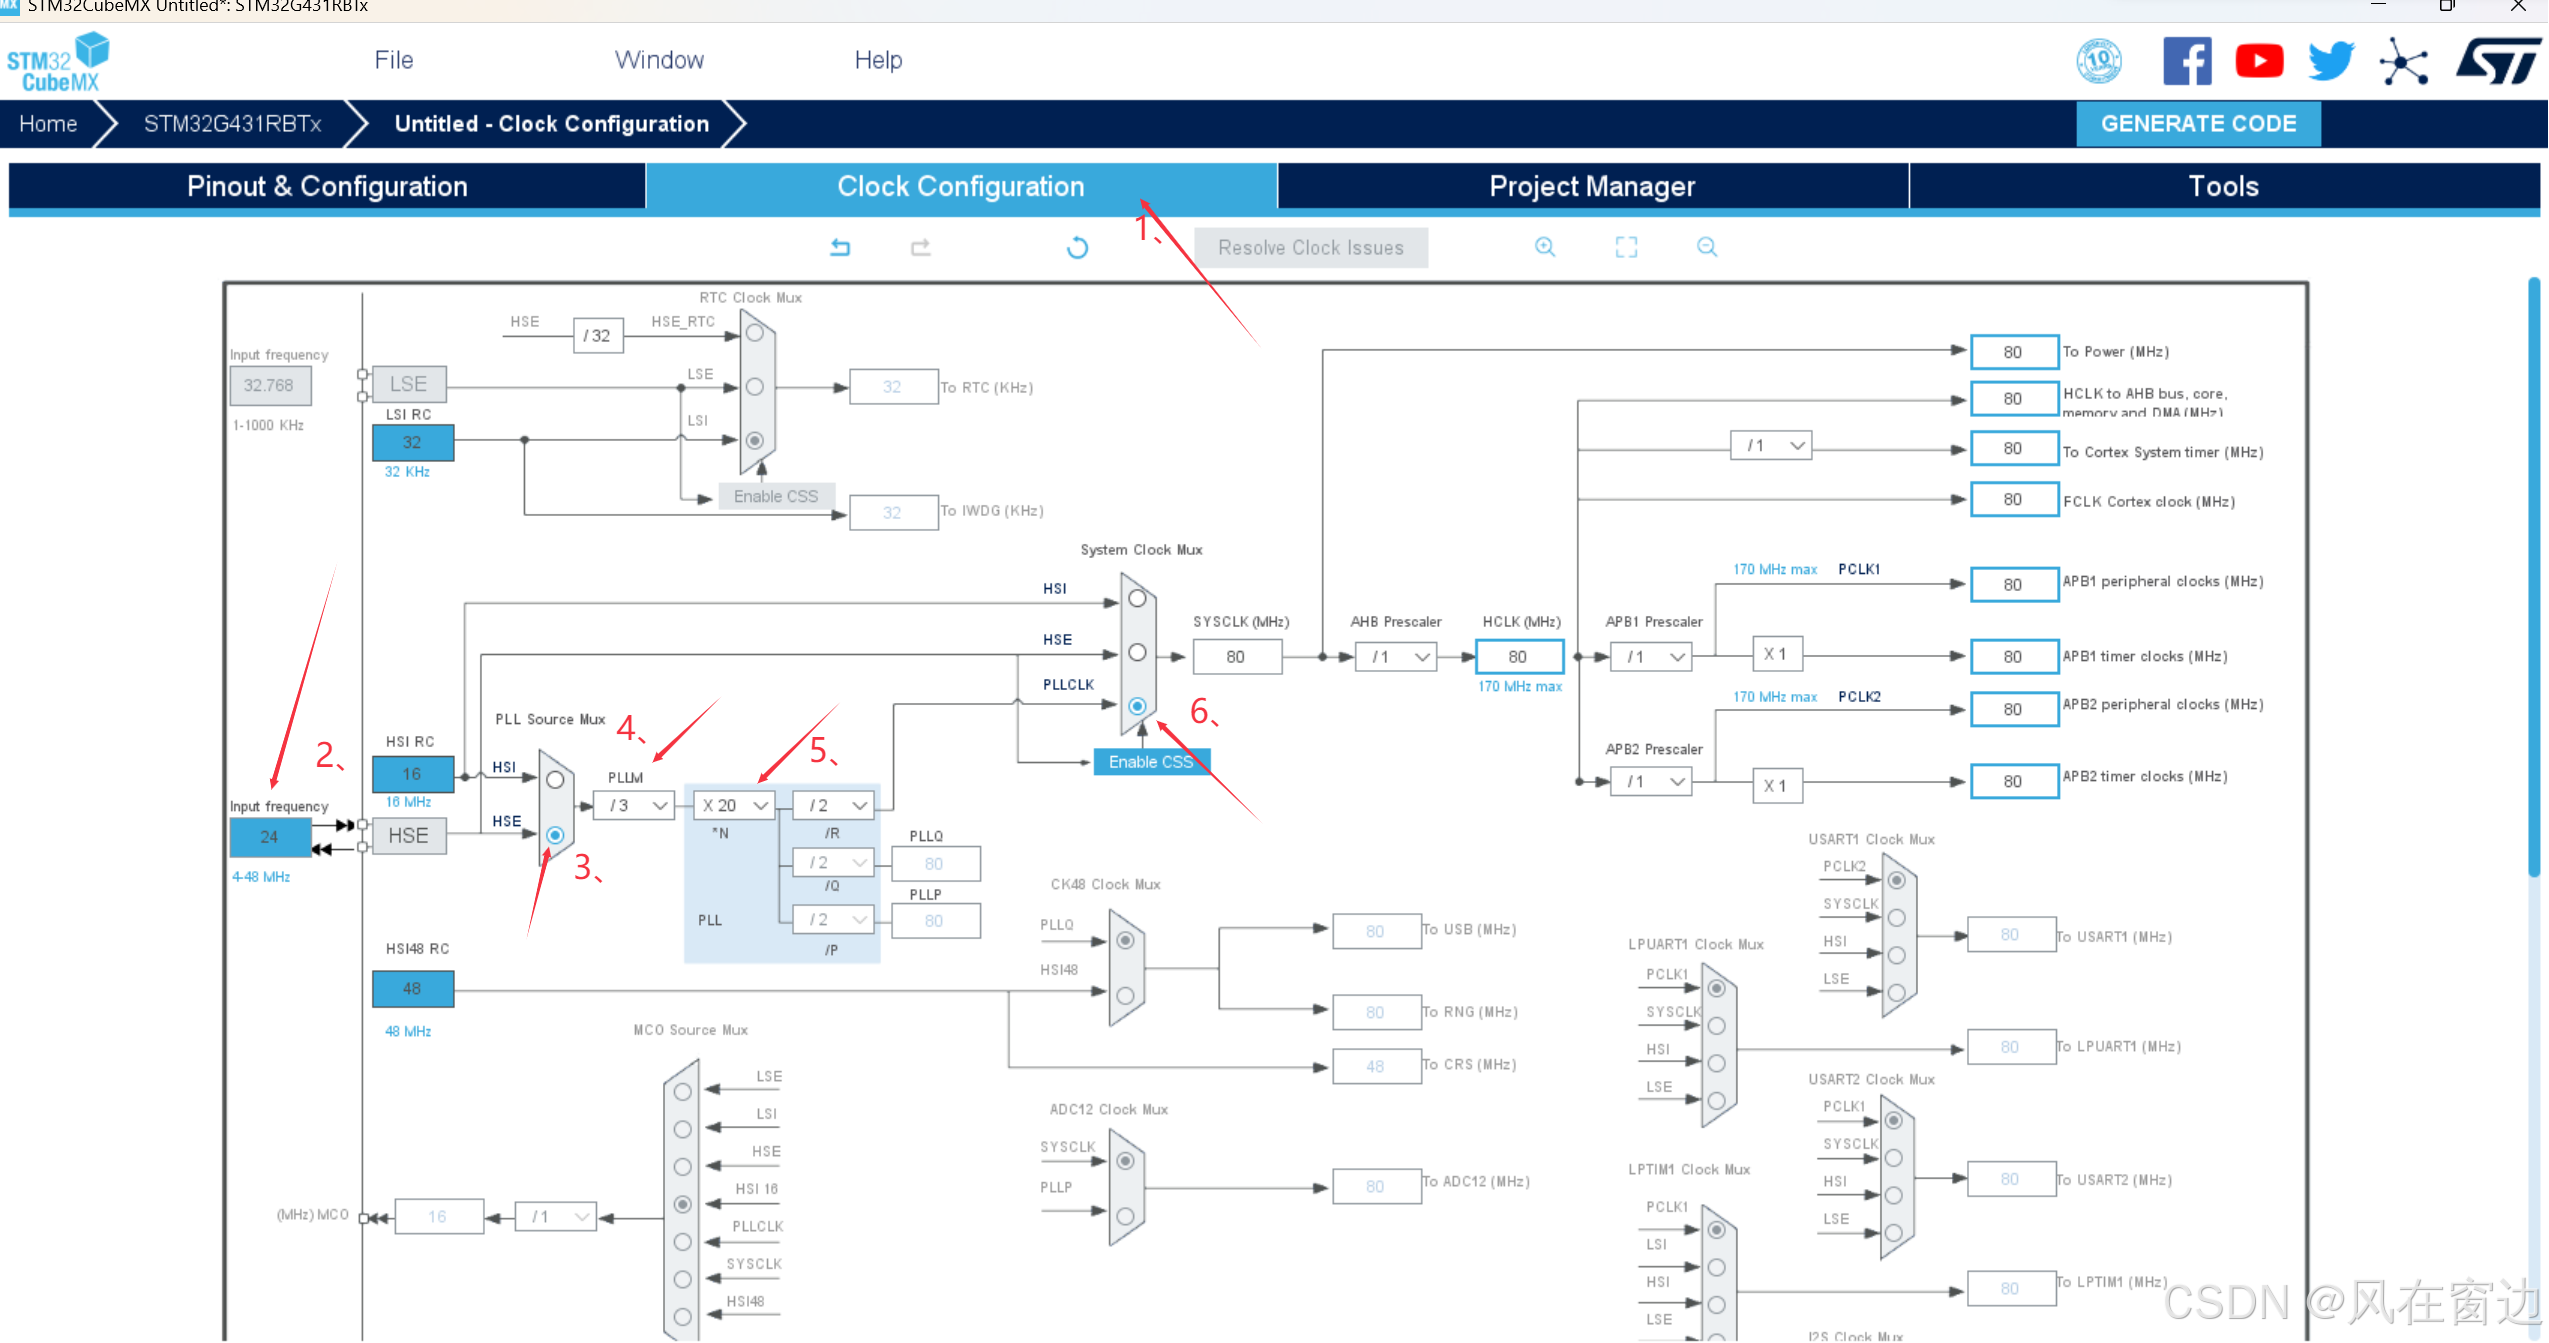Click the redo arrow icon
This screenshot has width=2549, height=1343.
pyautogui.click(x=920, y=247)
